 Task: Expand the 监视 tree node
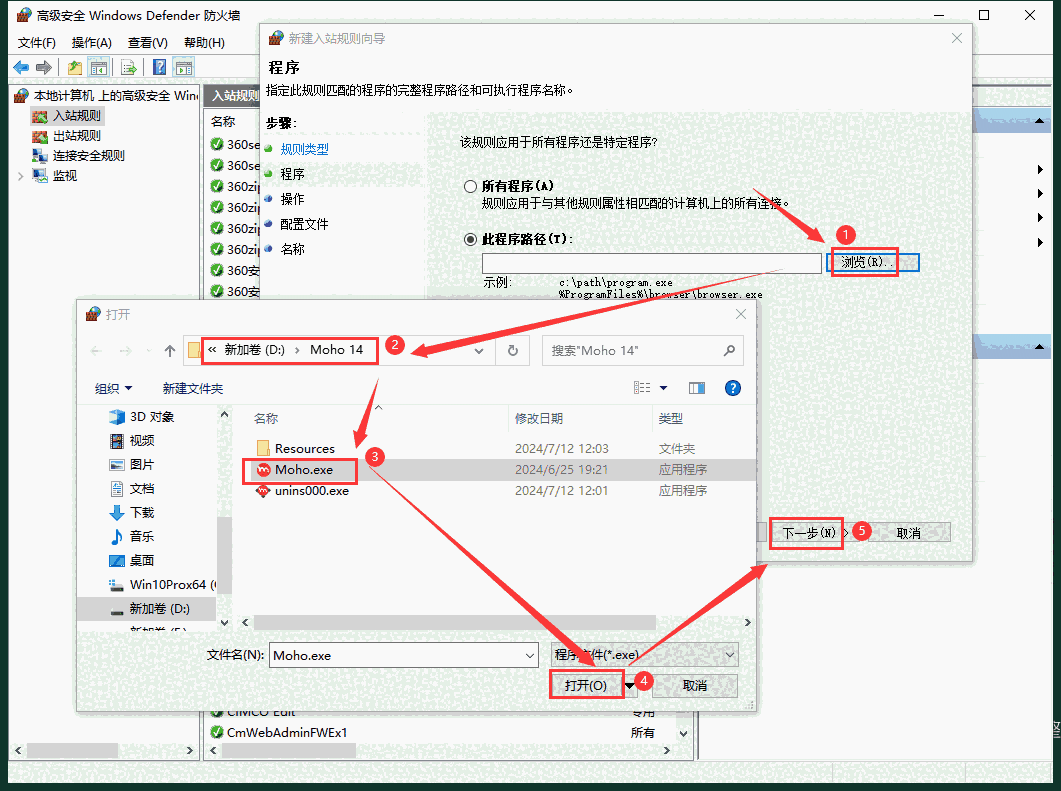(20, 176)
